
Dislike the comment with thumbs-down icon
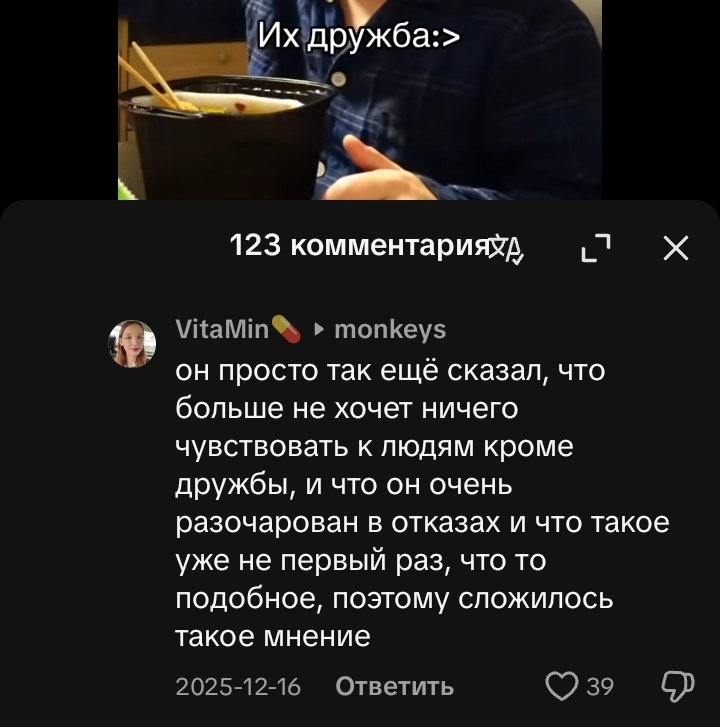(677, 686)
